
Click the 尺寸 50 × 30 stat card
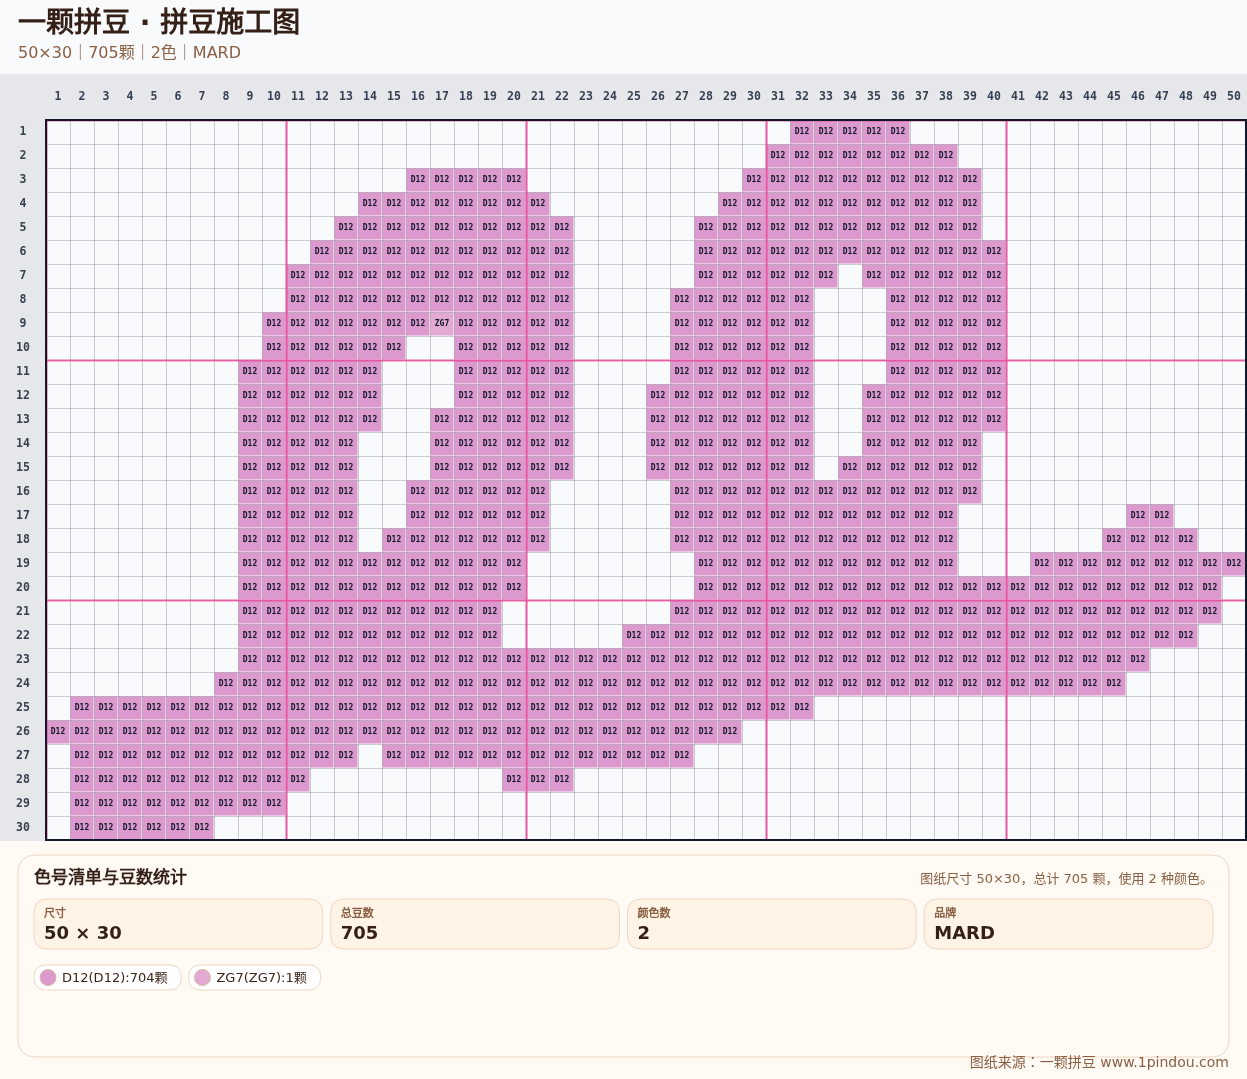tap(178, 924)
